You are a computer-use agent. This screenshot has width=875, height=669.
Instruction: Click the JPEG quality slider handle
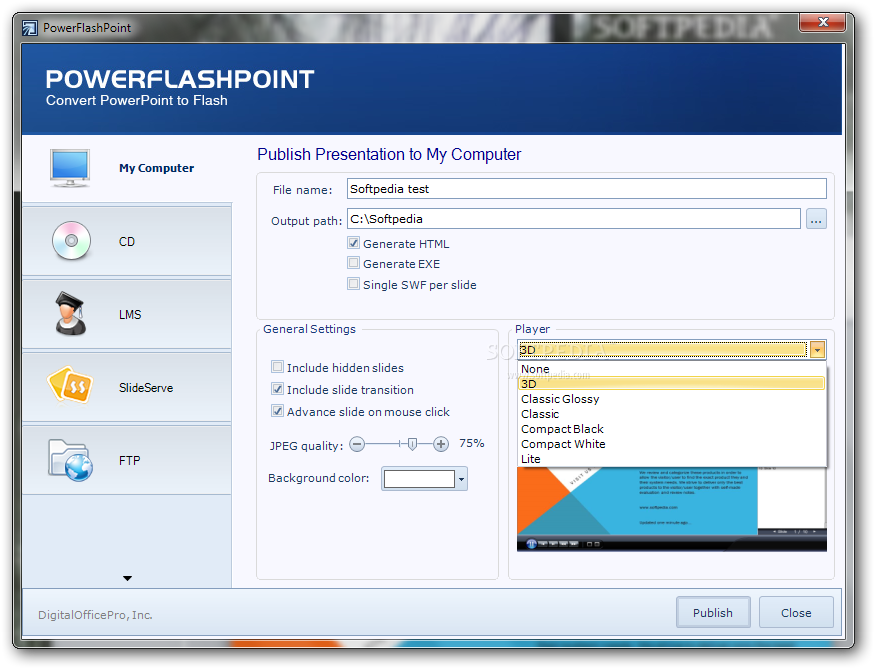[x=412, y=444]
